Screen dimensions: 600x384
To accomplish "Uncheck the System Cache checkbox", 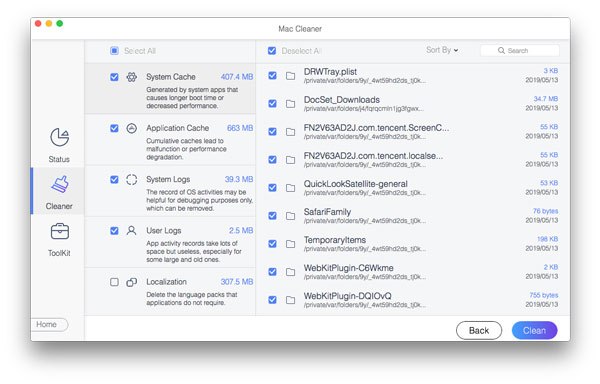I will coord(114,77).
